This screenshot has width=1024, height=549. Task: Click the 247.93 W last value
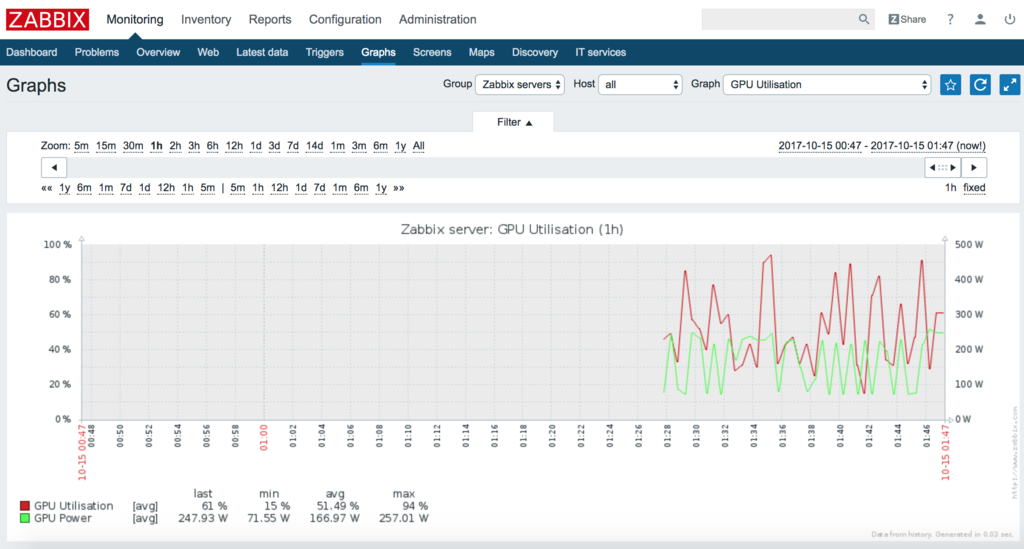(202, 518)
